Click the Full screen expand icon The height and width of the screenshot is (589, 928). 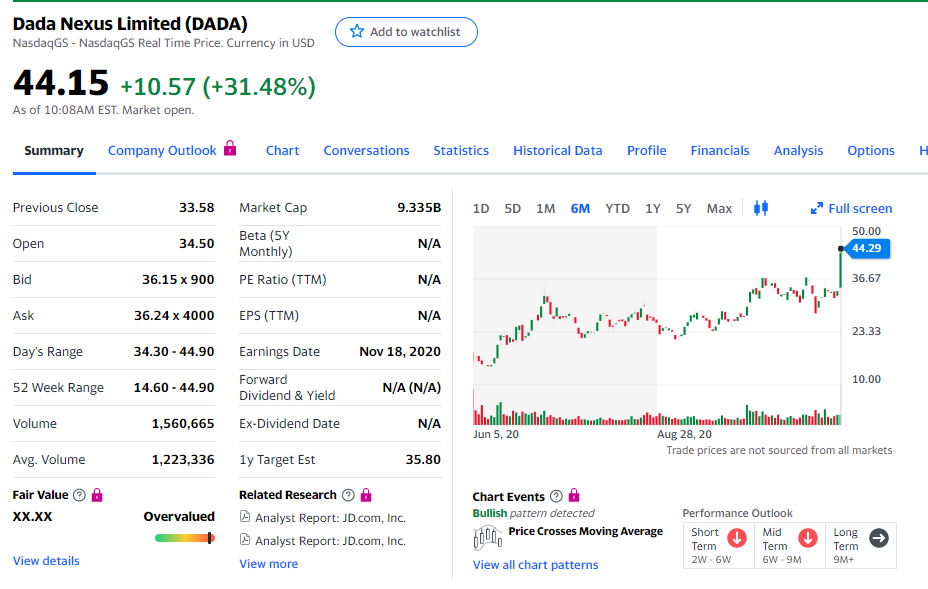coord(816,208)
